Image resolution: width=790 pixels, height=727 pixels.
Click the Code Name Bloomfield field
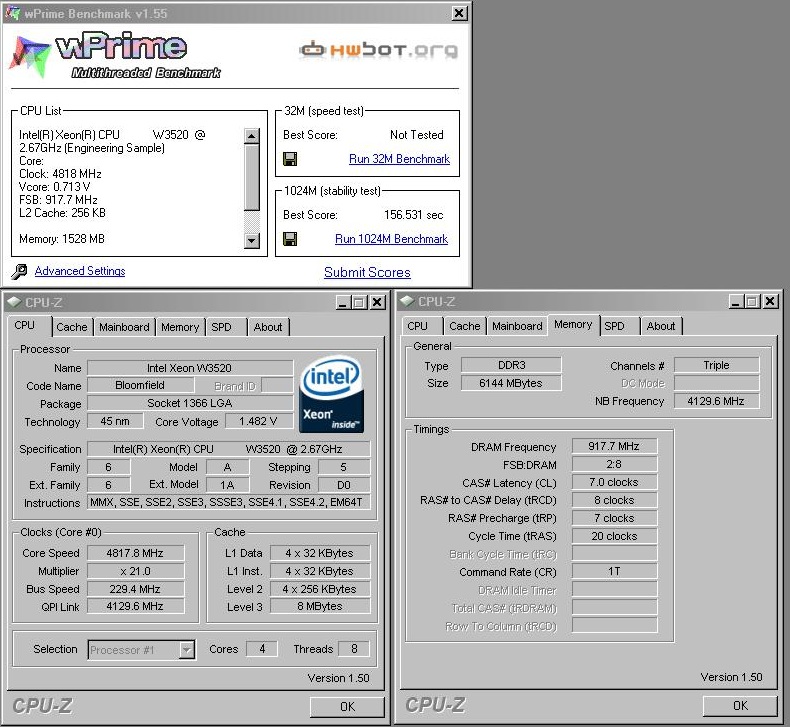[140, 385]
